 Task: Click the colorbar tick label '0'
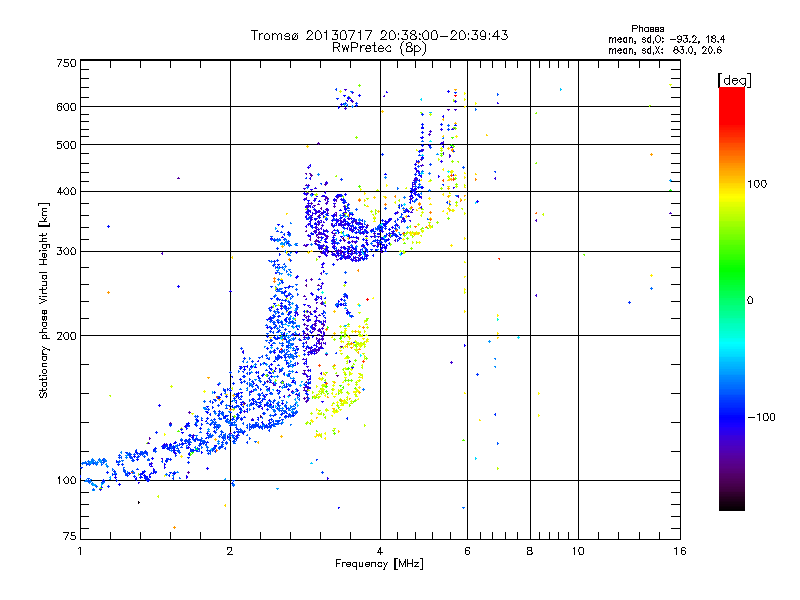click(750, 301)
